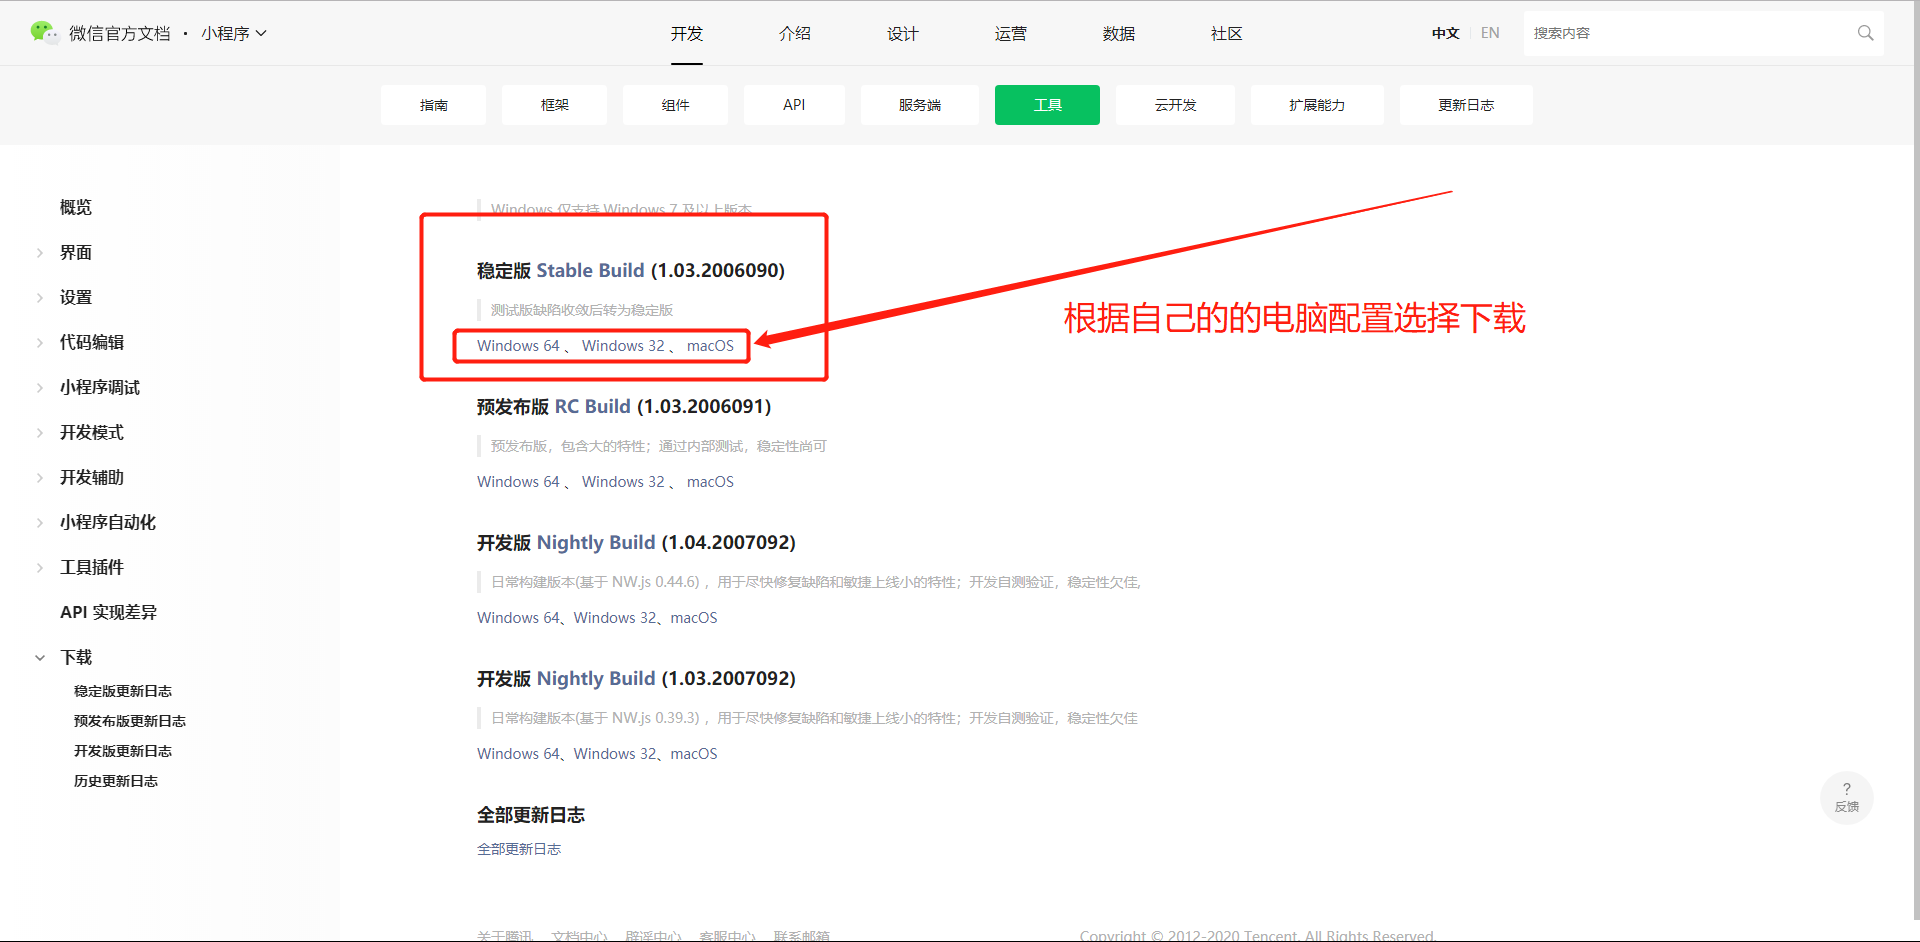Click the search magnifier icon
The height and width of the screenshot is (942, 1920).
1865,33
